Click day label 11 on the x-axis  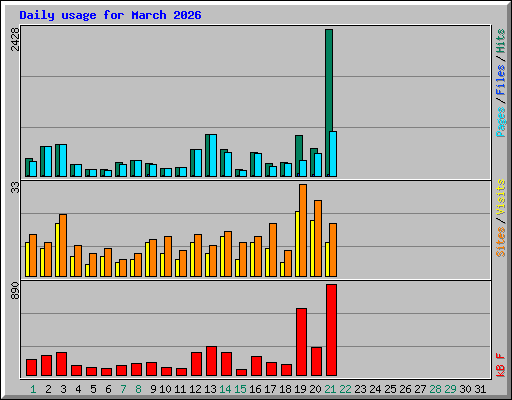pyautogui.click(x=180, y=389)
